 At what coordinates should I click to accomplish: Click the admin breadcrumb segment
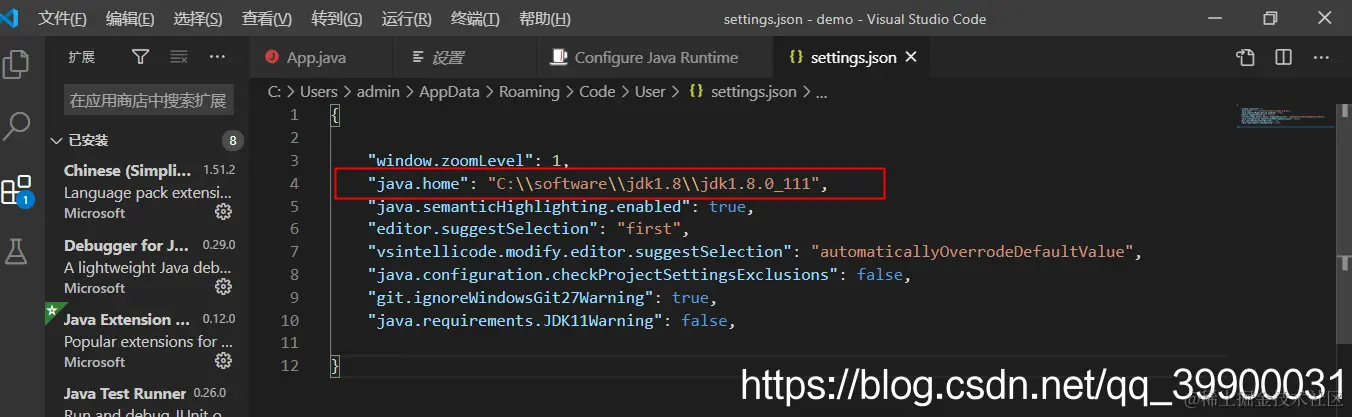pyautogui.click(x=379, y=91)
